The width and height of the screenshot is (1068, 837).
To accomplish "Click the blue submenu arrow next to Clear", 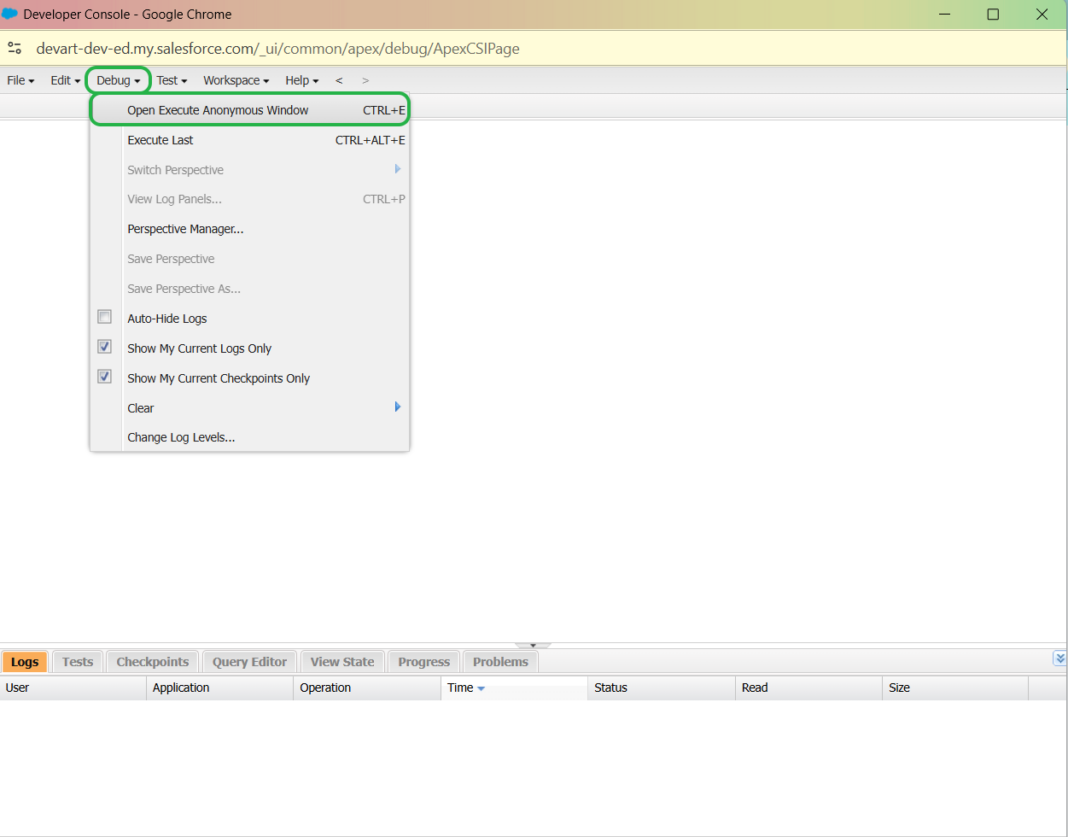I will point(397,407).
